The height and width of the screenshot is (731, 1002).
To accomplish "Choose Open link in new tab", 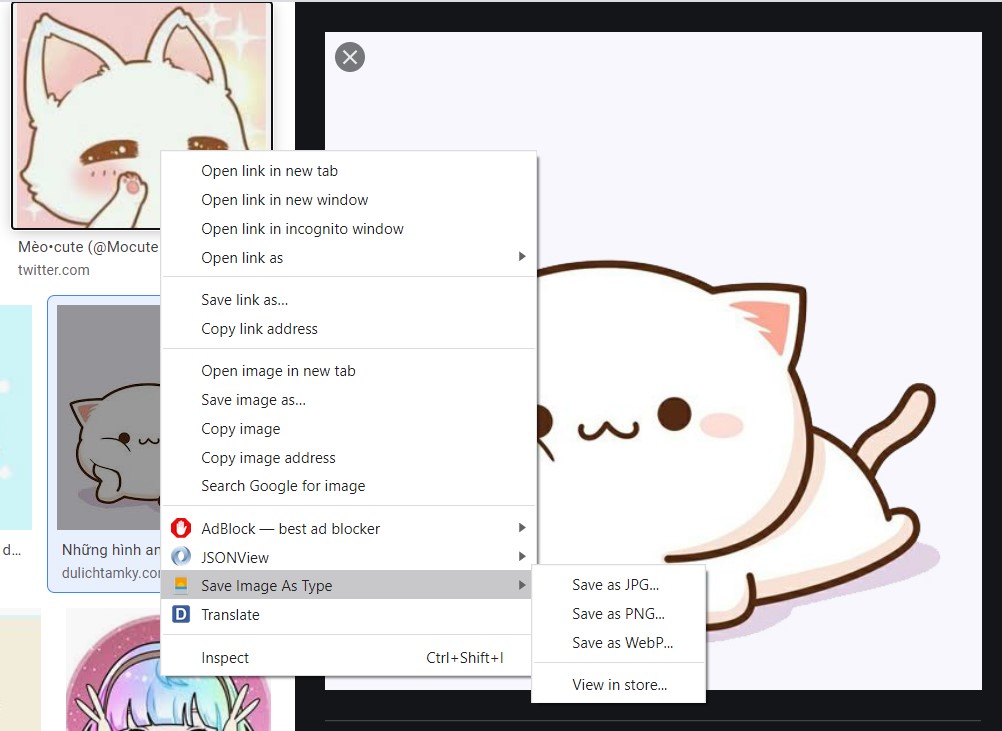I will point(348,171).
